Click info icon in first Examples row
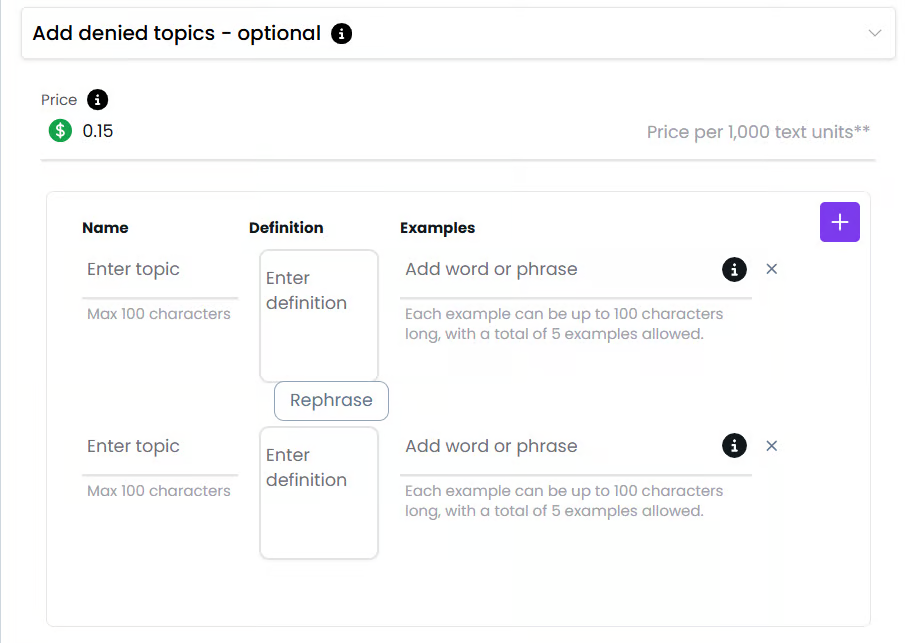The height and width of the screenshot is (643, 905). pos(734,269)
